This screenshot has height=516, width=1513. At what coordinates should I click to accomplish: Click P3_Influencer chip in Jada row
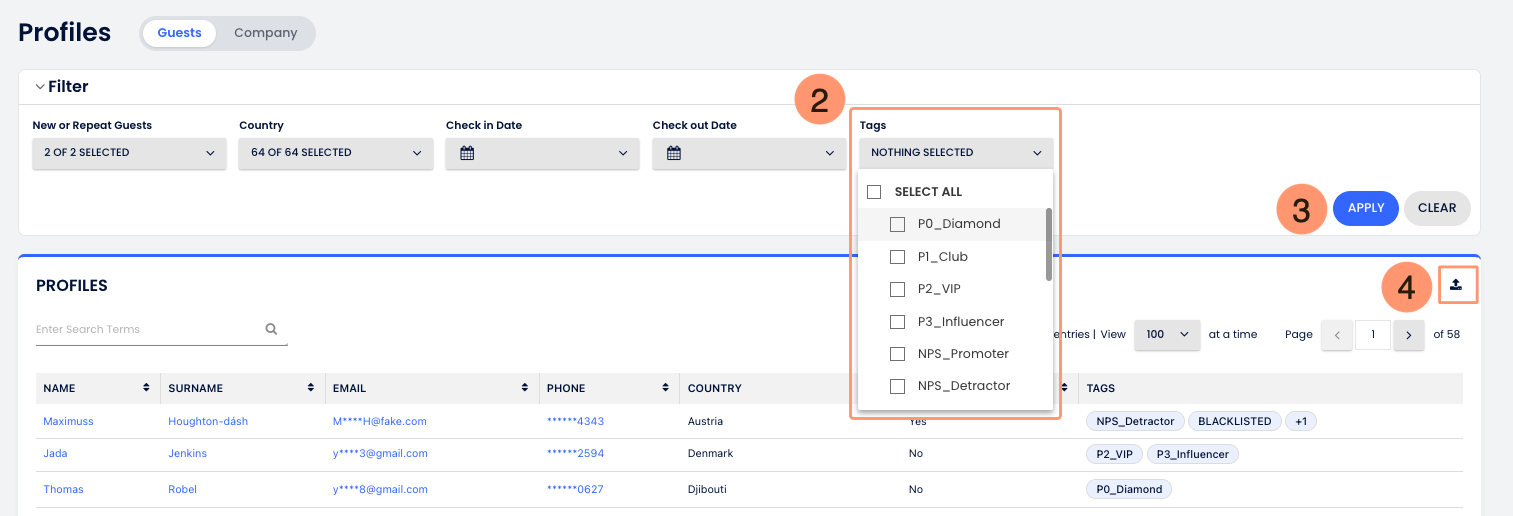click(1193, 454)
